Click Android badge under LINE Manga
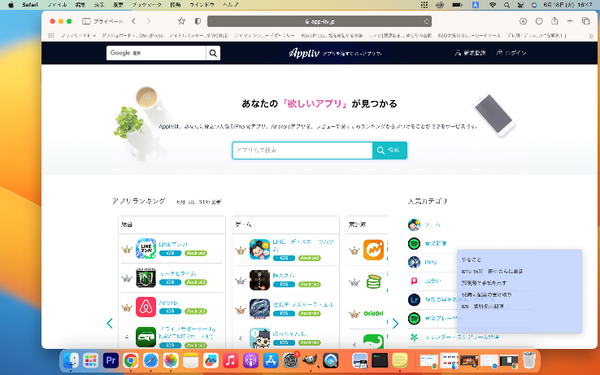This screenshot has width=600, height=375. tap(196, 253)
